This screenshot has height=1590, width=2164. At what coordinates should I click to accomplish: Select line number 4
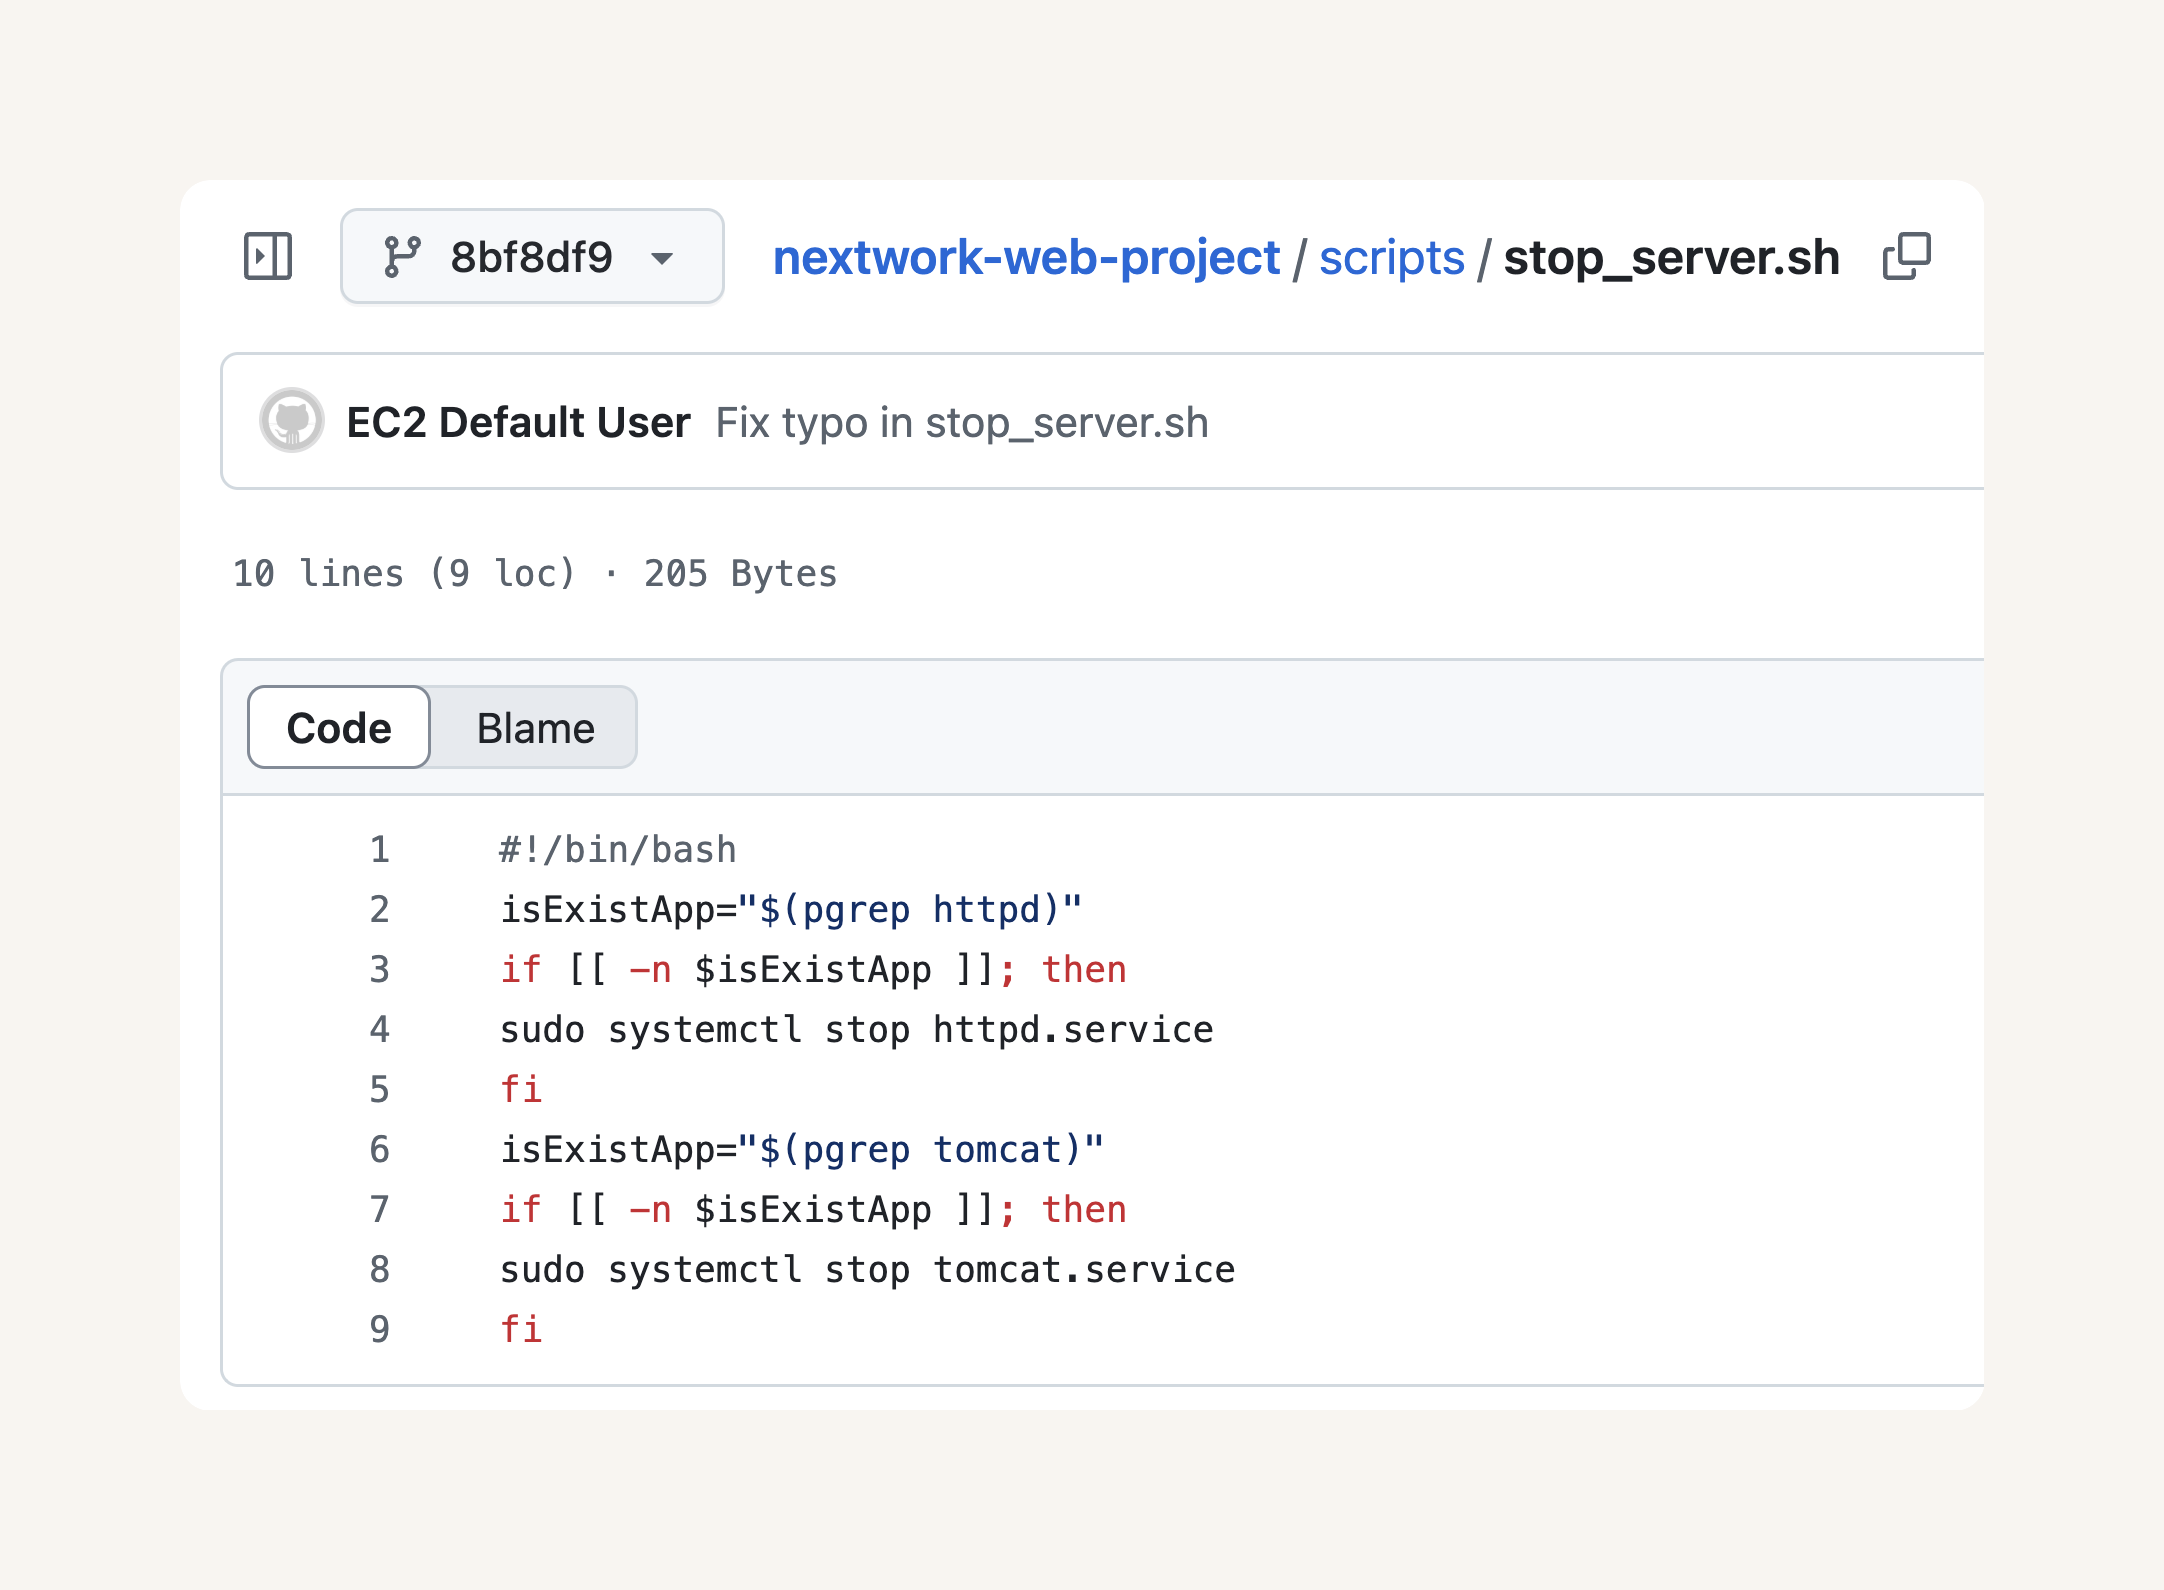(380, 1029)
